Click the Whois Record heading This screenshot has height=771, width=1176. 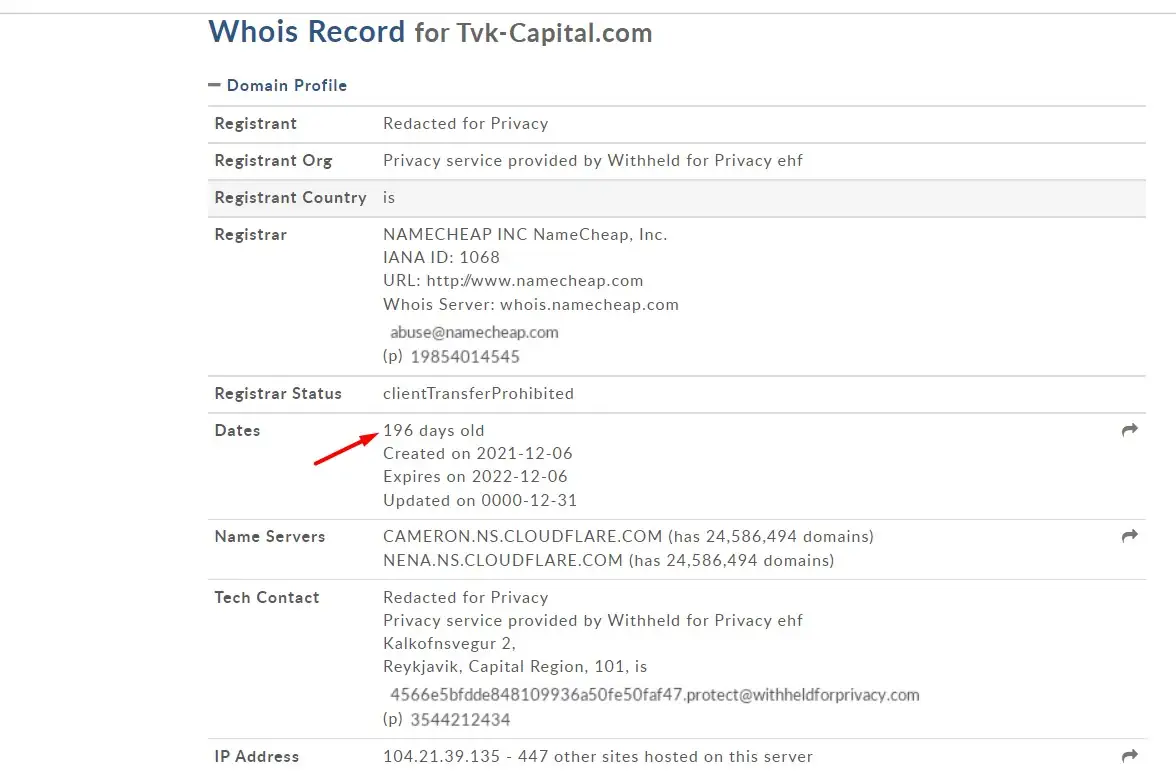pos(306,32)
